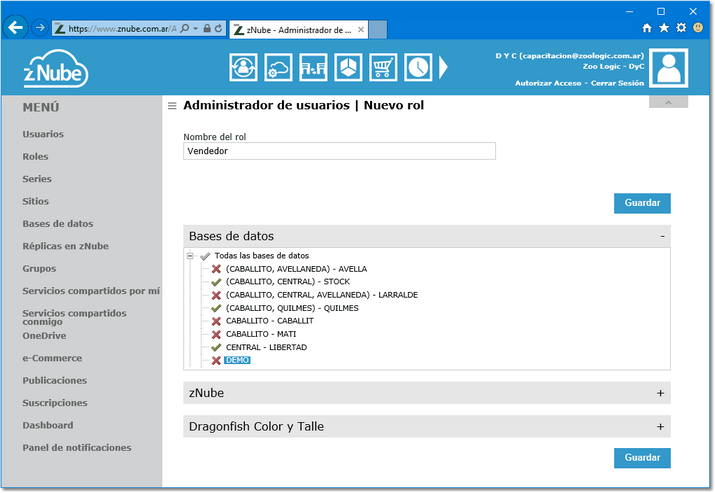Toggle the hamburger menu icon beside title
Screen dimensions: 715x493
pos(172,106)
